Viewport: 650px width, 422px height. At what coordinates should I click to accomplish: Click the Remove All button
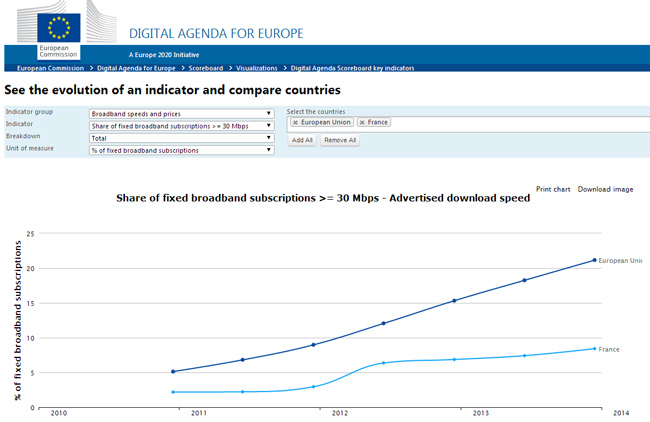point(340,141)
